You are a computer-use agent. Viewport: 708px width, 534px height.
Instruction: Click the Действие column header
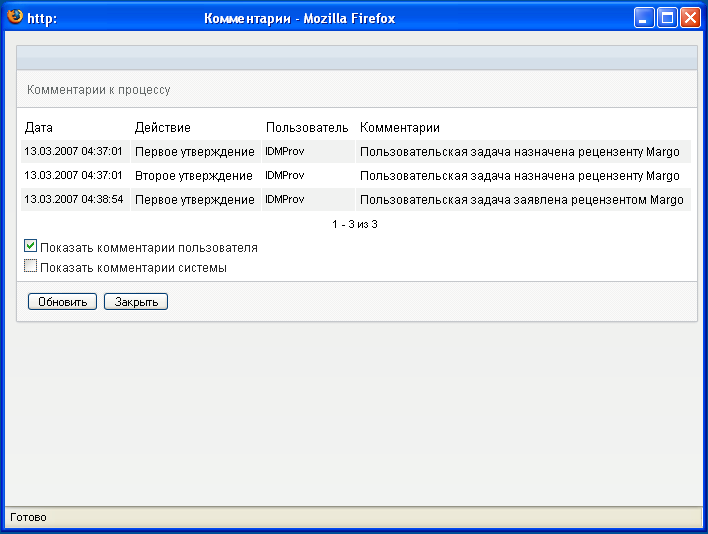[162, 128]
